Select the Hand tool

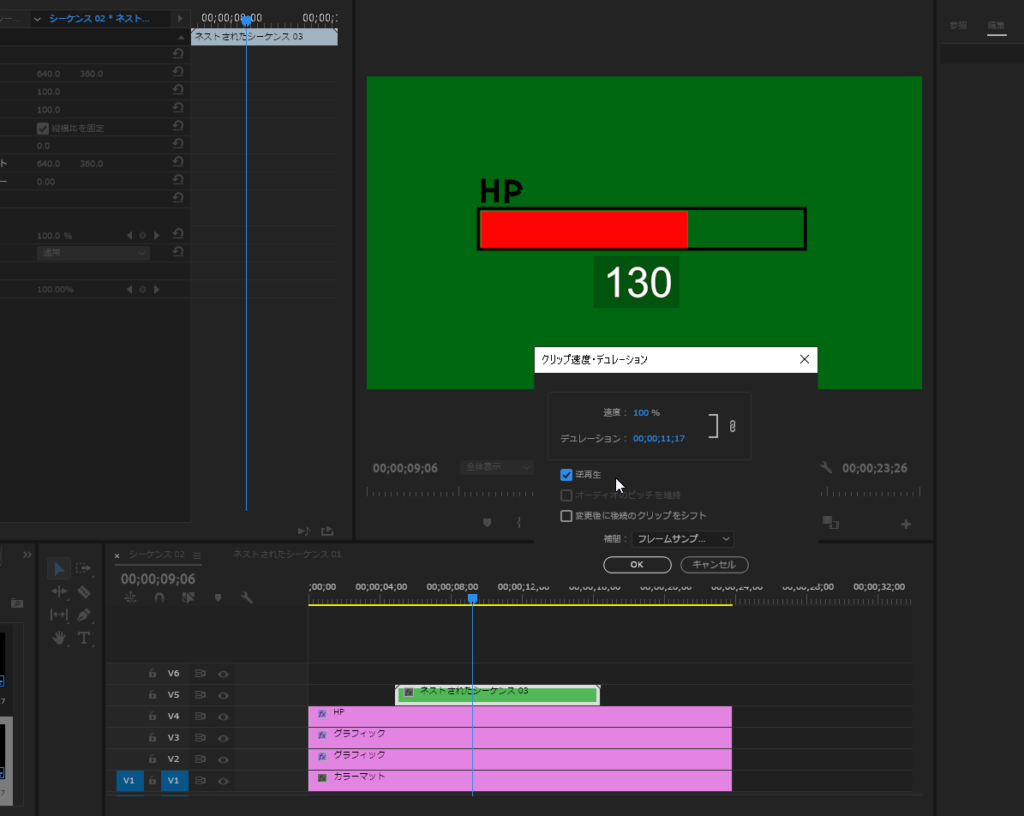tap(59, 638)
